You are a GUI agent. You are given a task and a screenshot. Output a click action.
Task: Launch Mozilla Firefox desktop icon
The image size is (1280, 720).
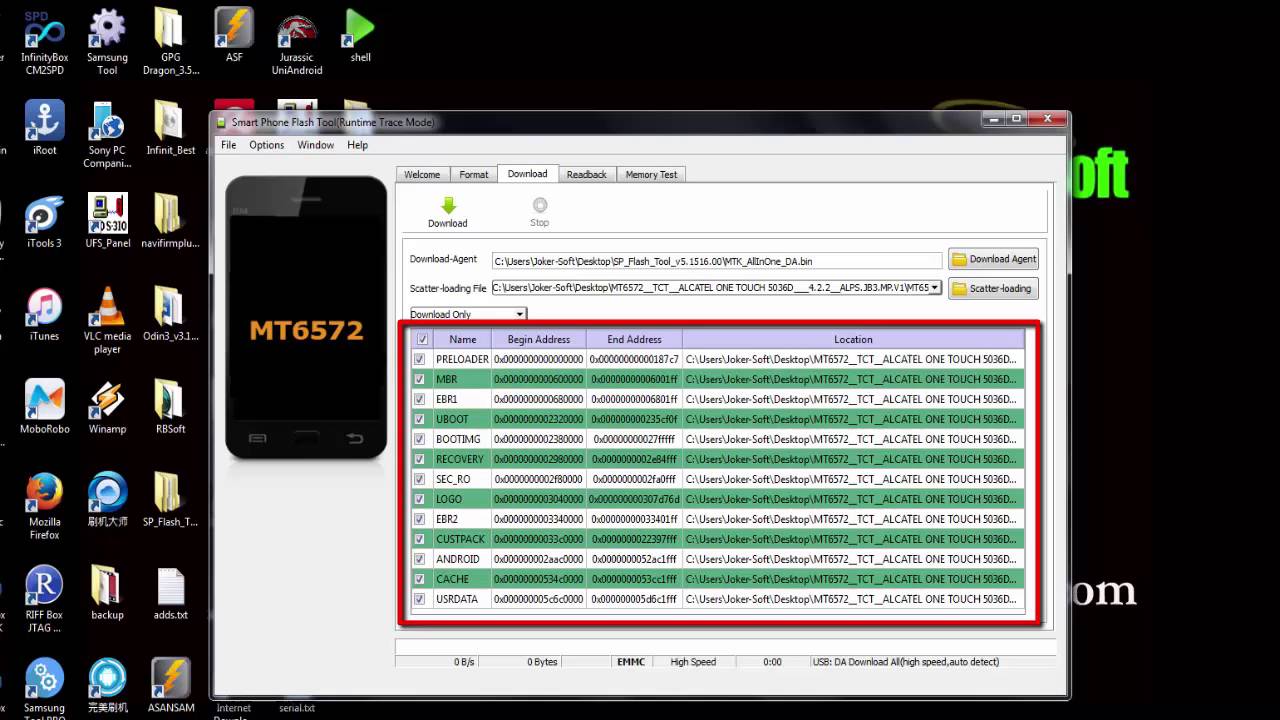44,507
